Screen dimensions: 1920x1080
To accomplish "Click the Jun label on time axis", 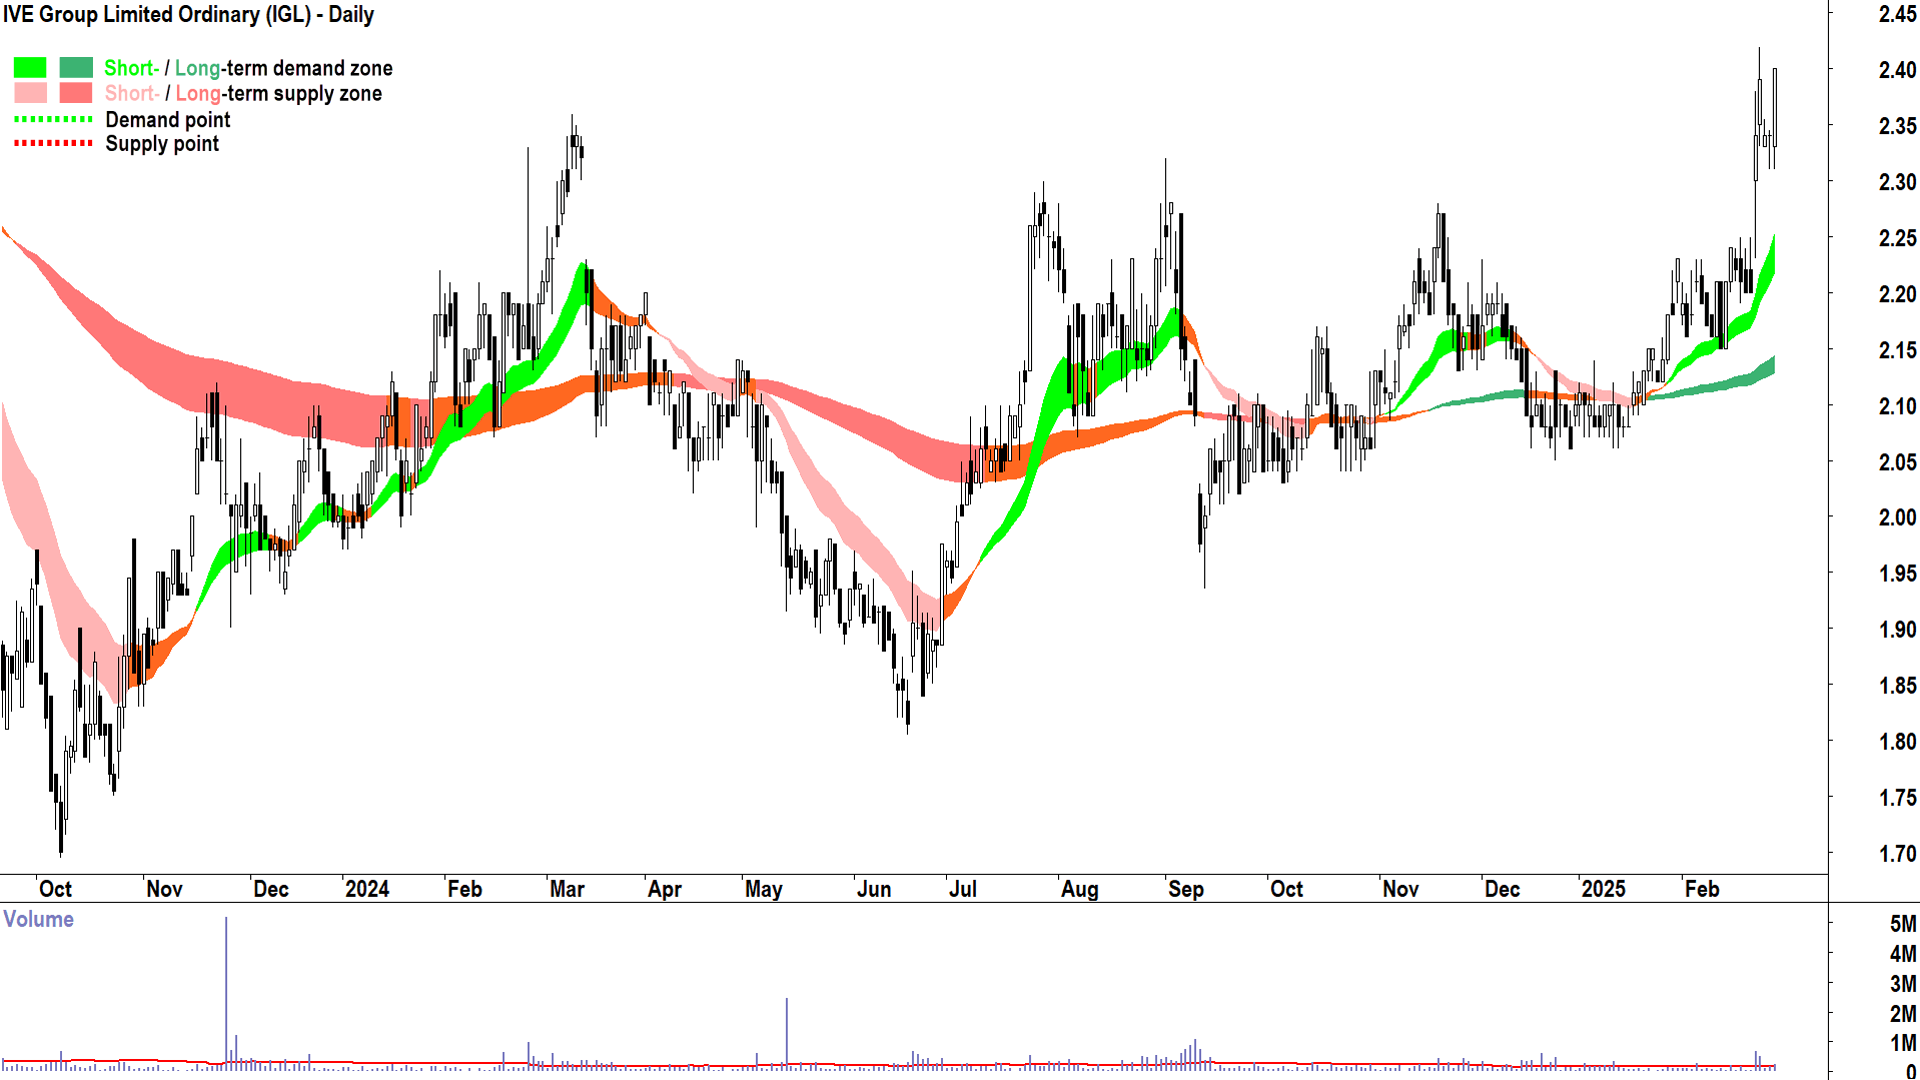I will coord(873,889).
